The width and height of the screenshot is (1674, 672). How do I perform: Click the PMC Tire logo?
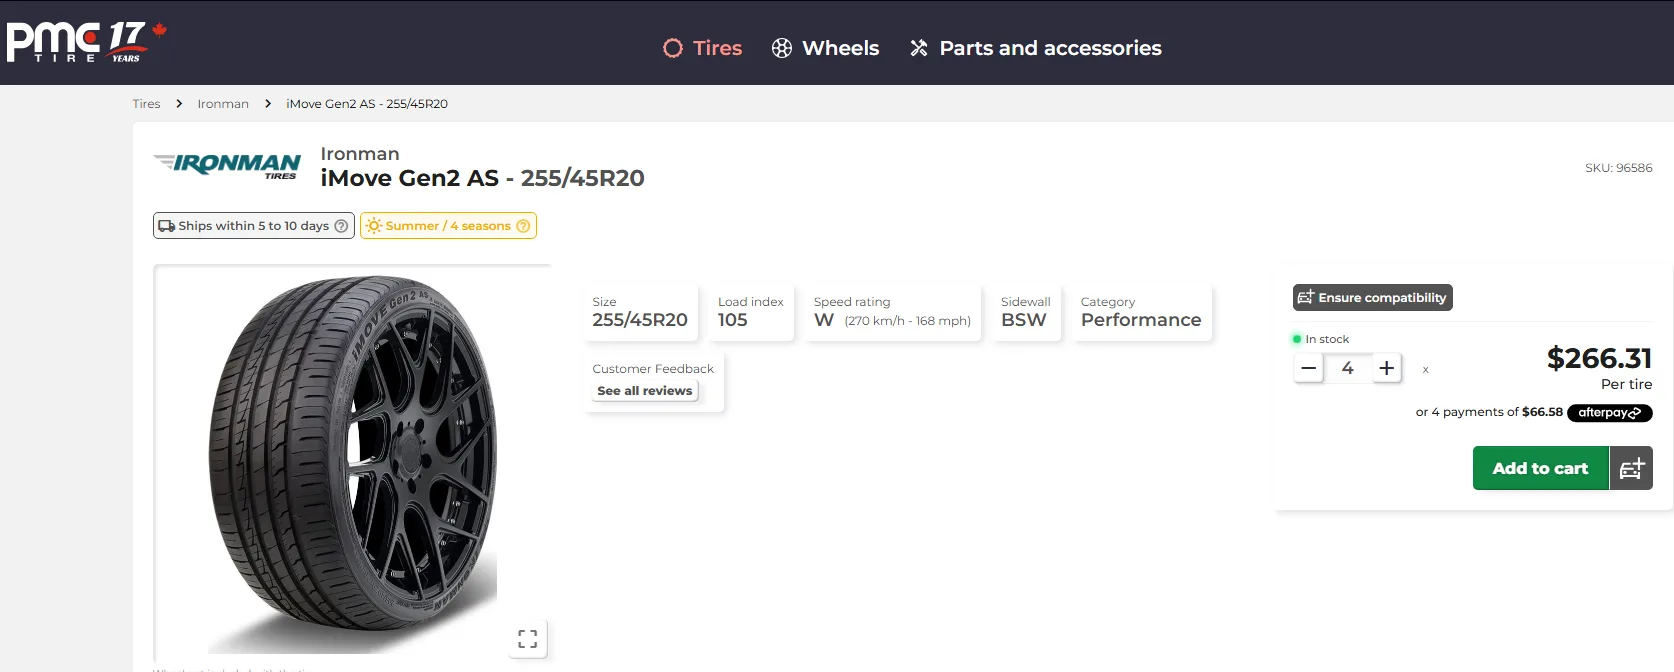coord(85,42)
